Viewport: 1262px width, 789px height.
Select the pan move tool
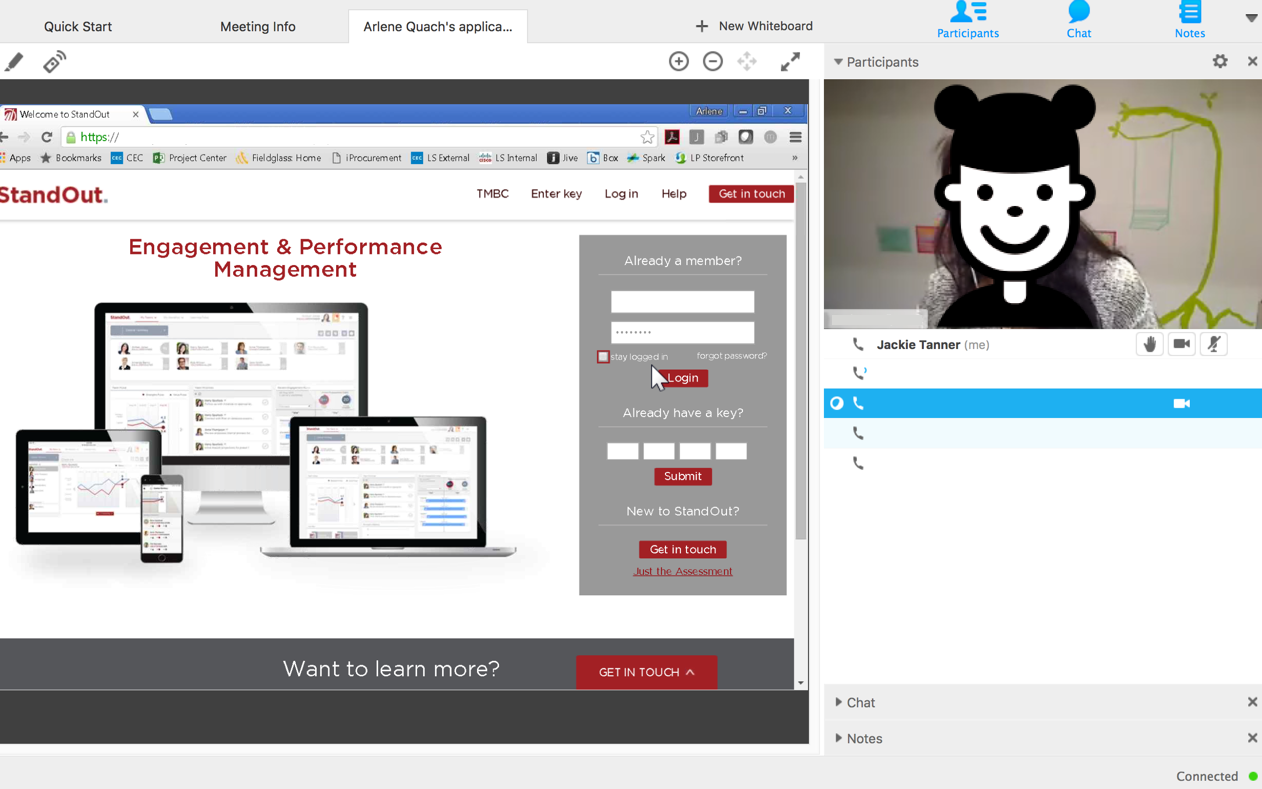pyautogui.click(x=747, y=62)
